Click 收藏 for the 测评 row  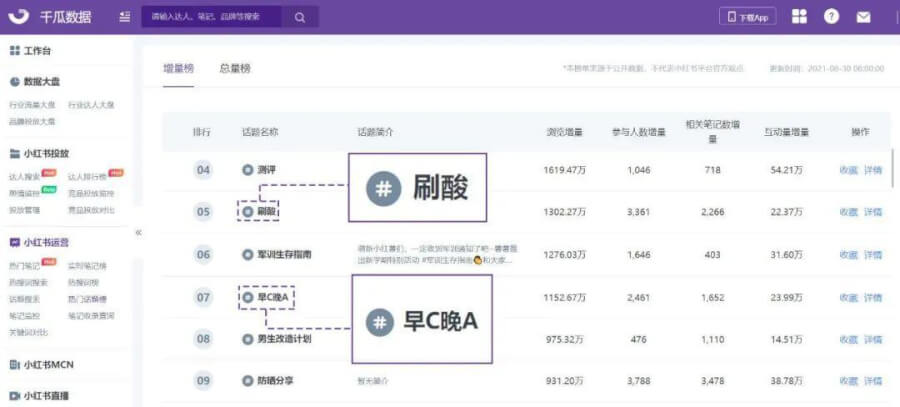(848, 170)
